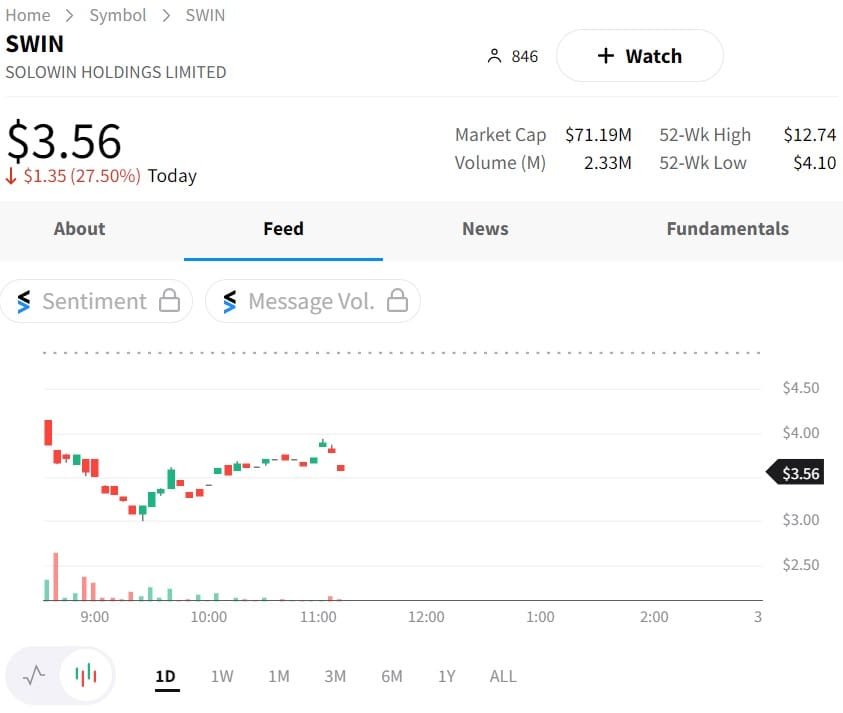843x713 pixels.
Task: Click the lock icon on Message Vol.
Action: [398, 301]
